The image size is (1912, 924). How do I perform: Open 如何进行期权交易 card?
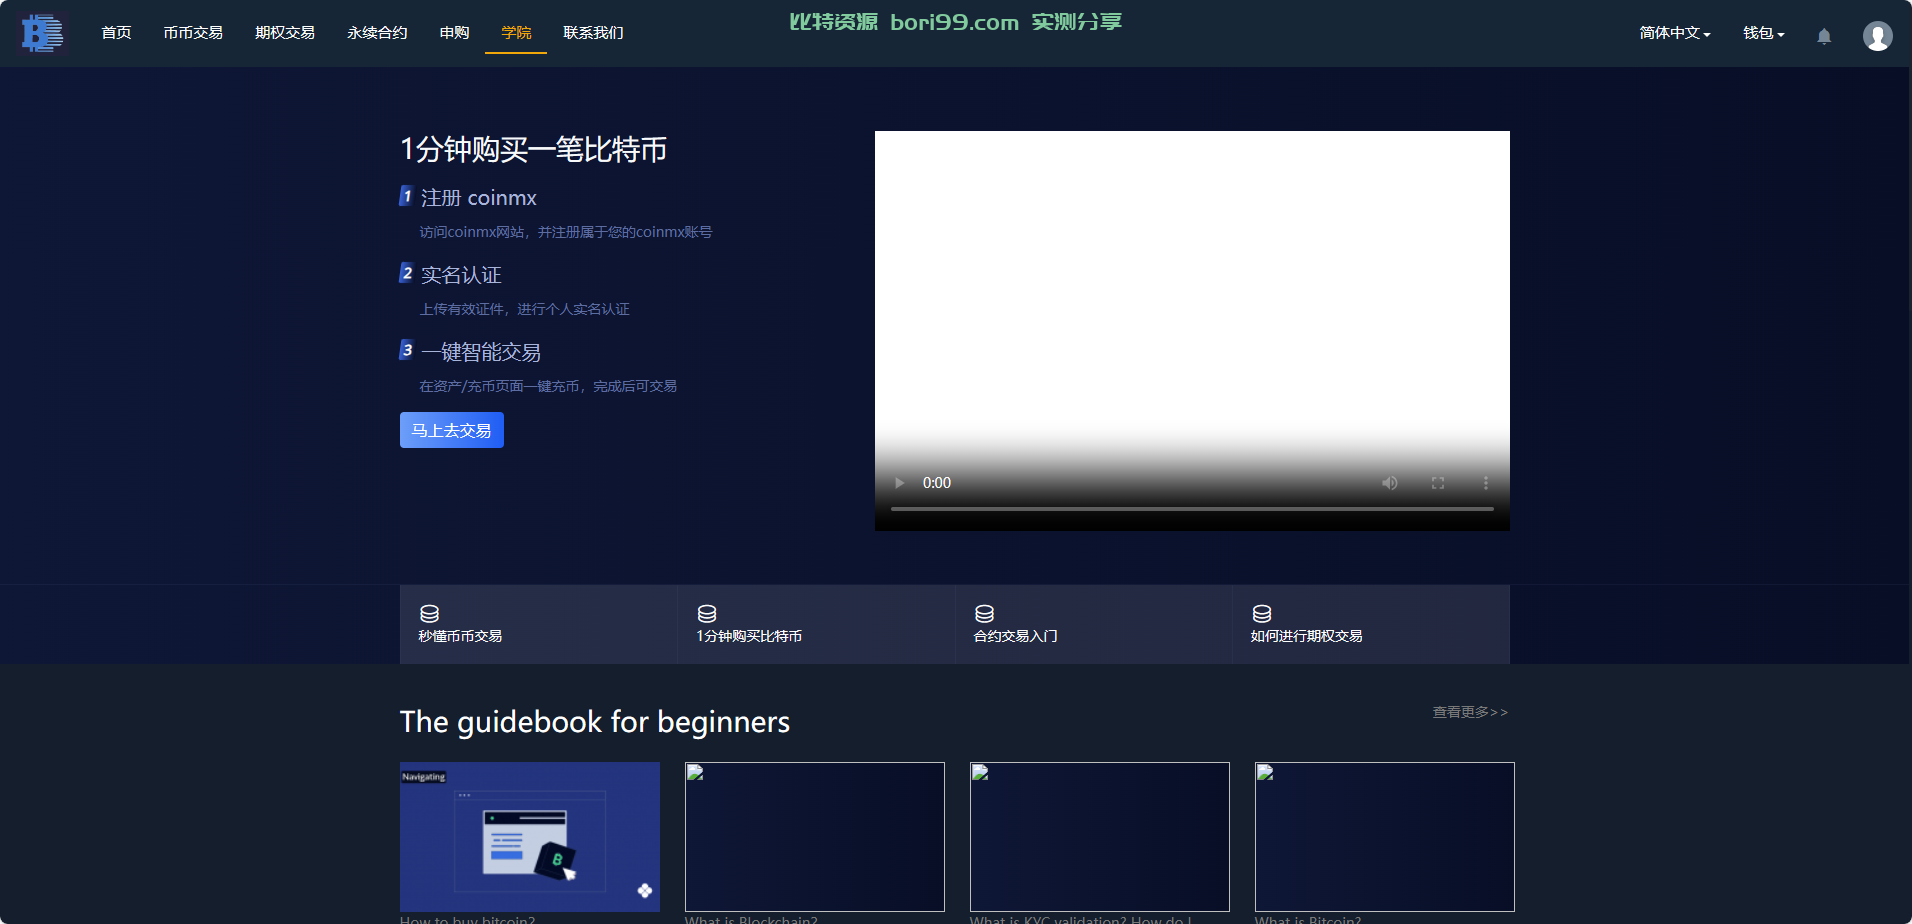(x=1371, y=624)
